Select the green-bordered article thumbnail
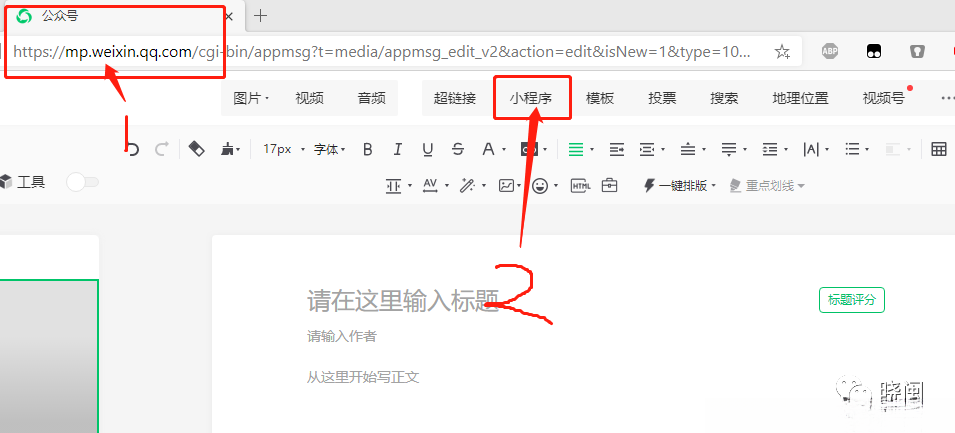The width and height of the screenshot is (955, 433). pyautogui.click(x=49, y=356)
